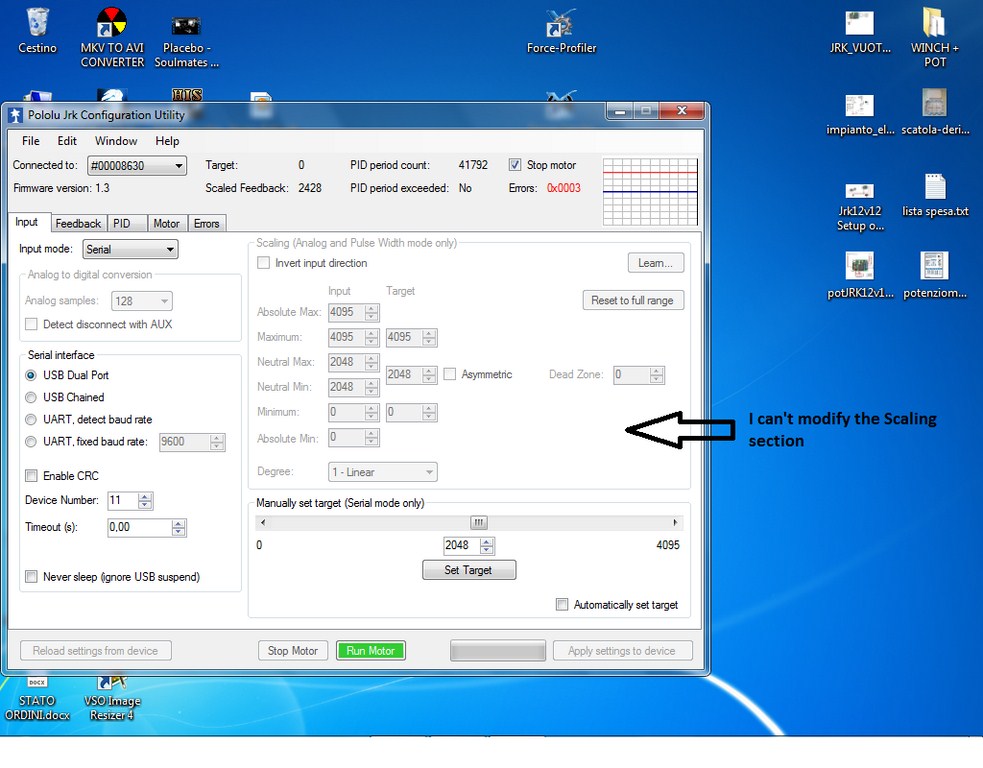This screenshot has height=768, width=983.
Task: Click the Set Target button
Action: 469,570
